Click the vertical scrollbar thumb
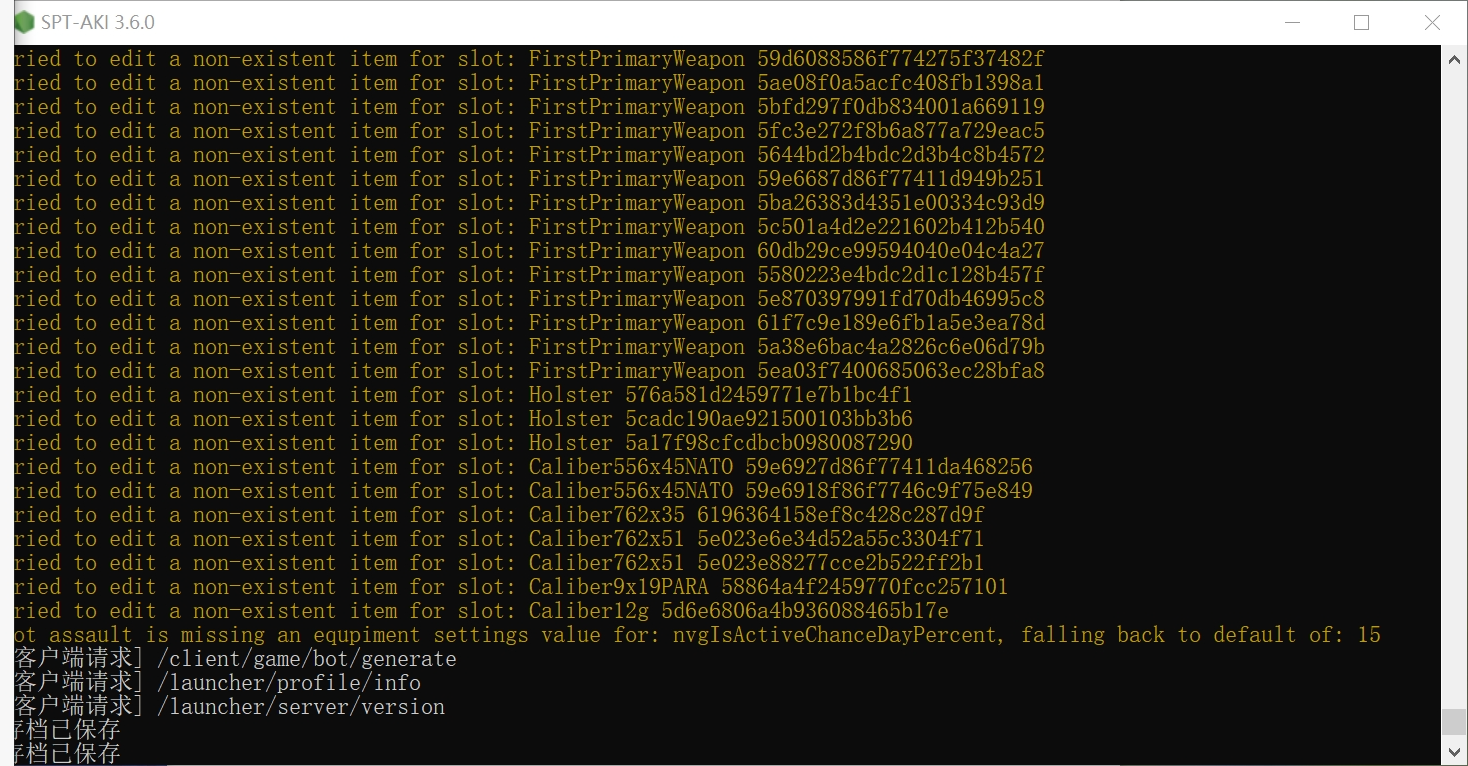The image size is (1468, 766). click(x=1454, y=721)
